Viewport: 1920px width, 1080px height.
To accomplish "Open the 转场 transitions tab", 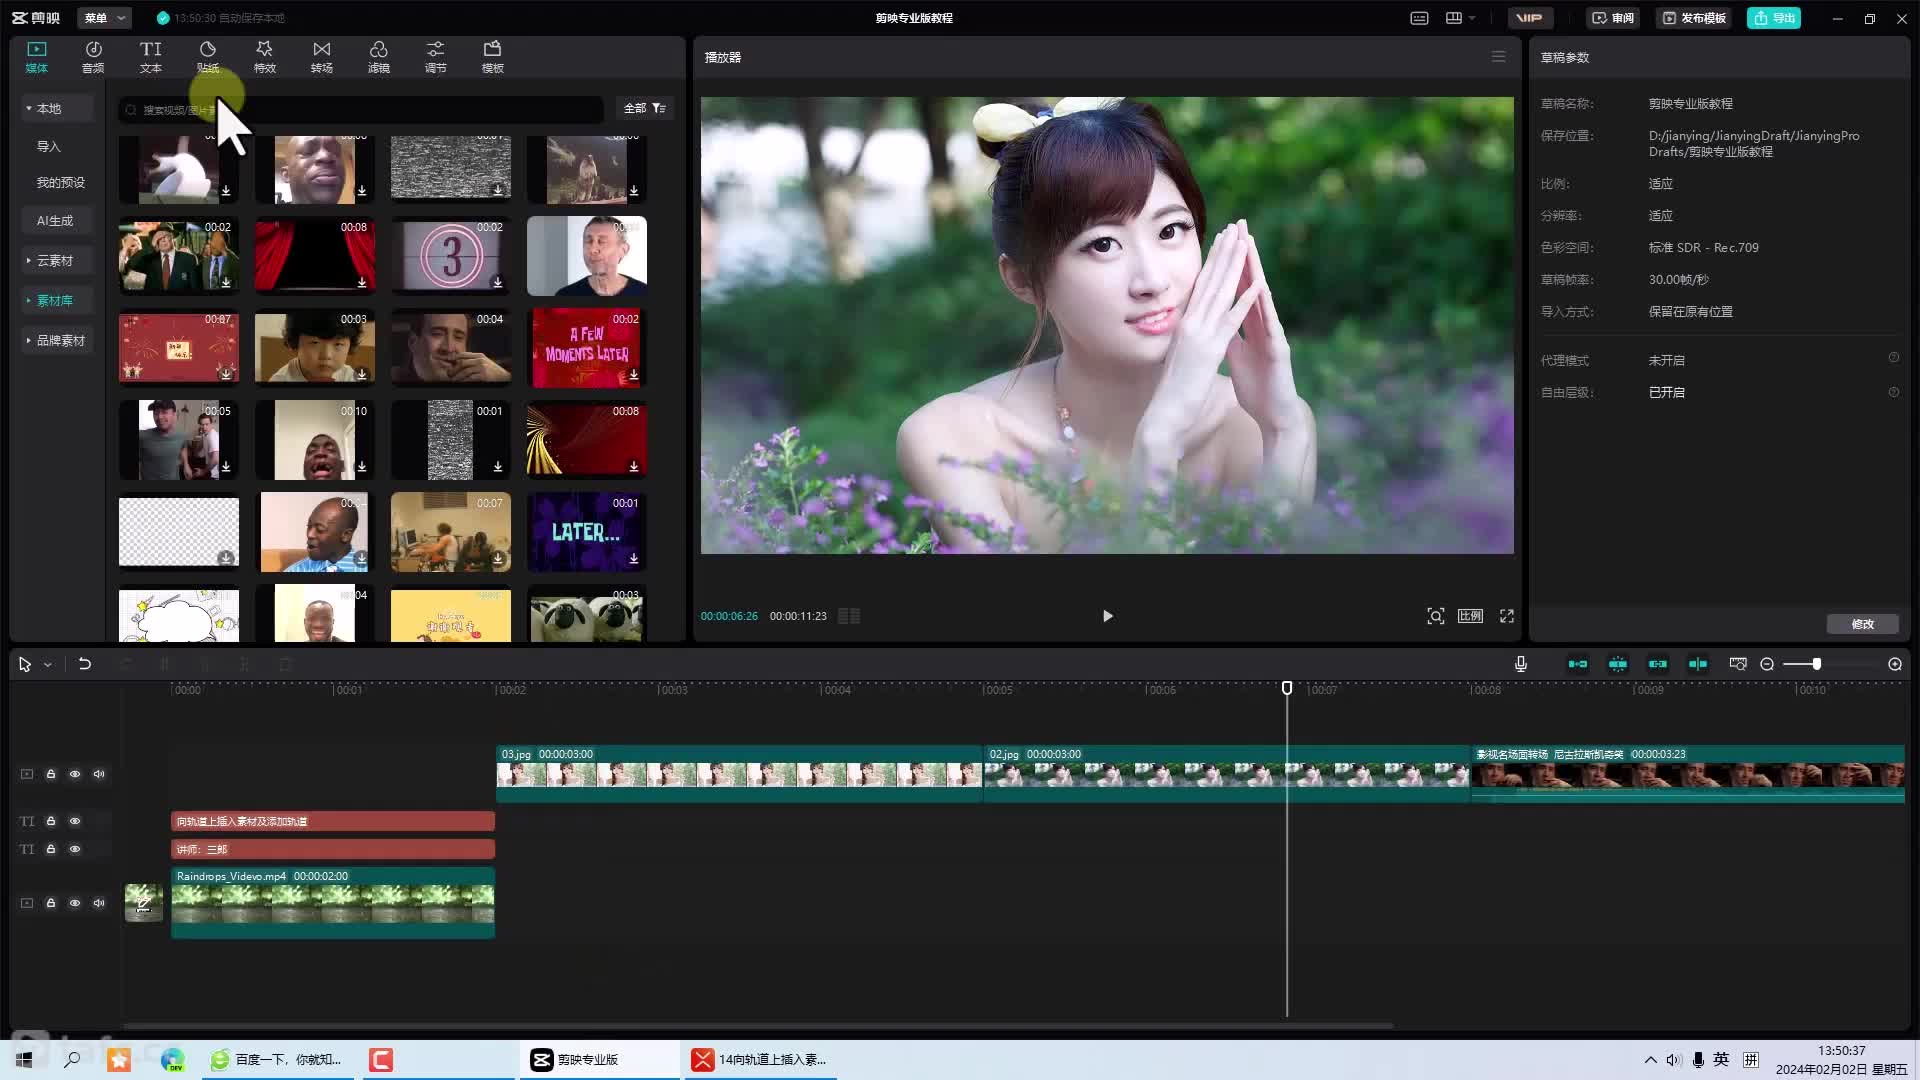I will tap(322, 57).
